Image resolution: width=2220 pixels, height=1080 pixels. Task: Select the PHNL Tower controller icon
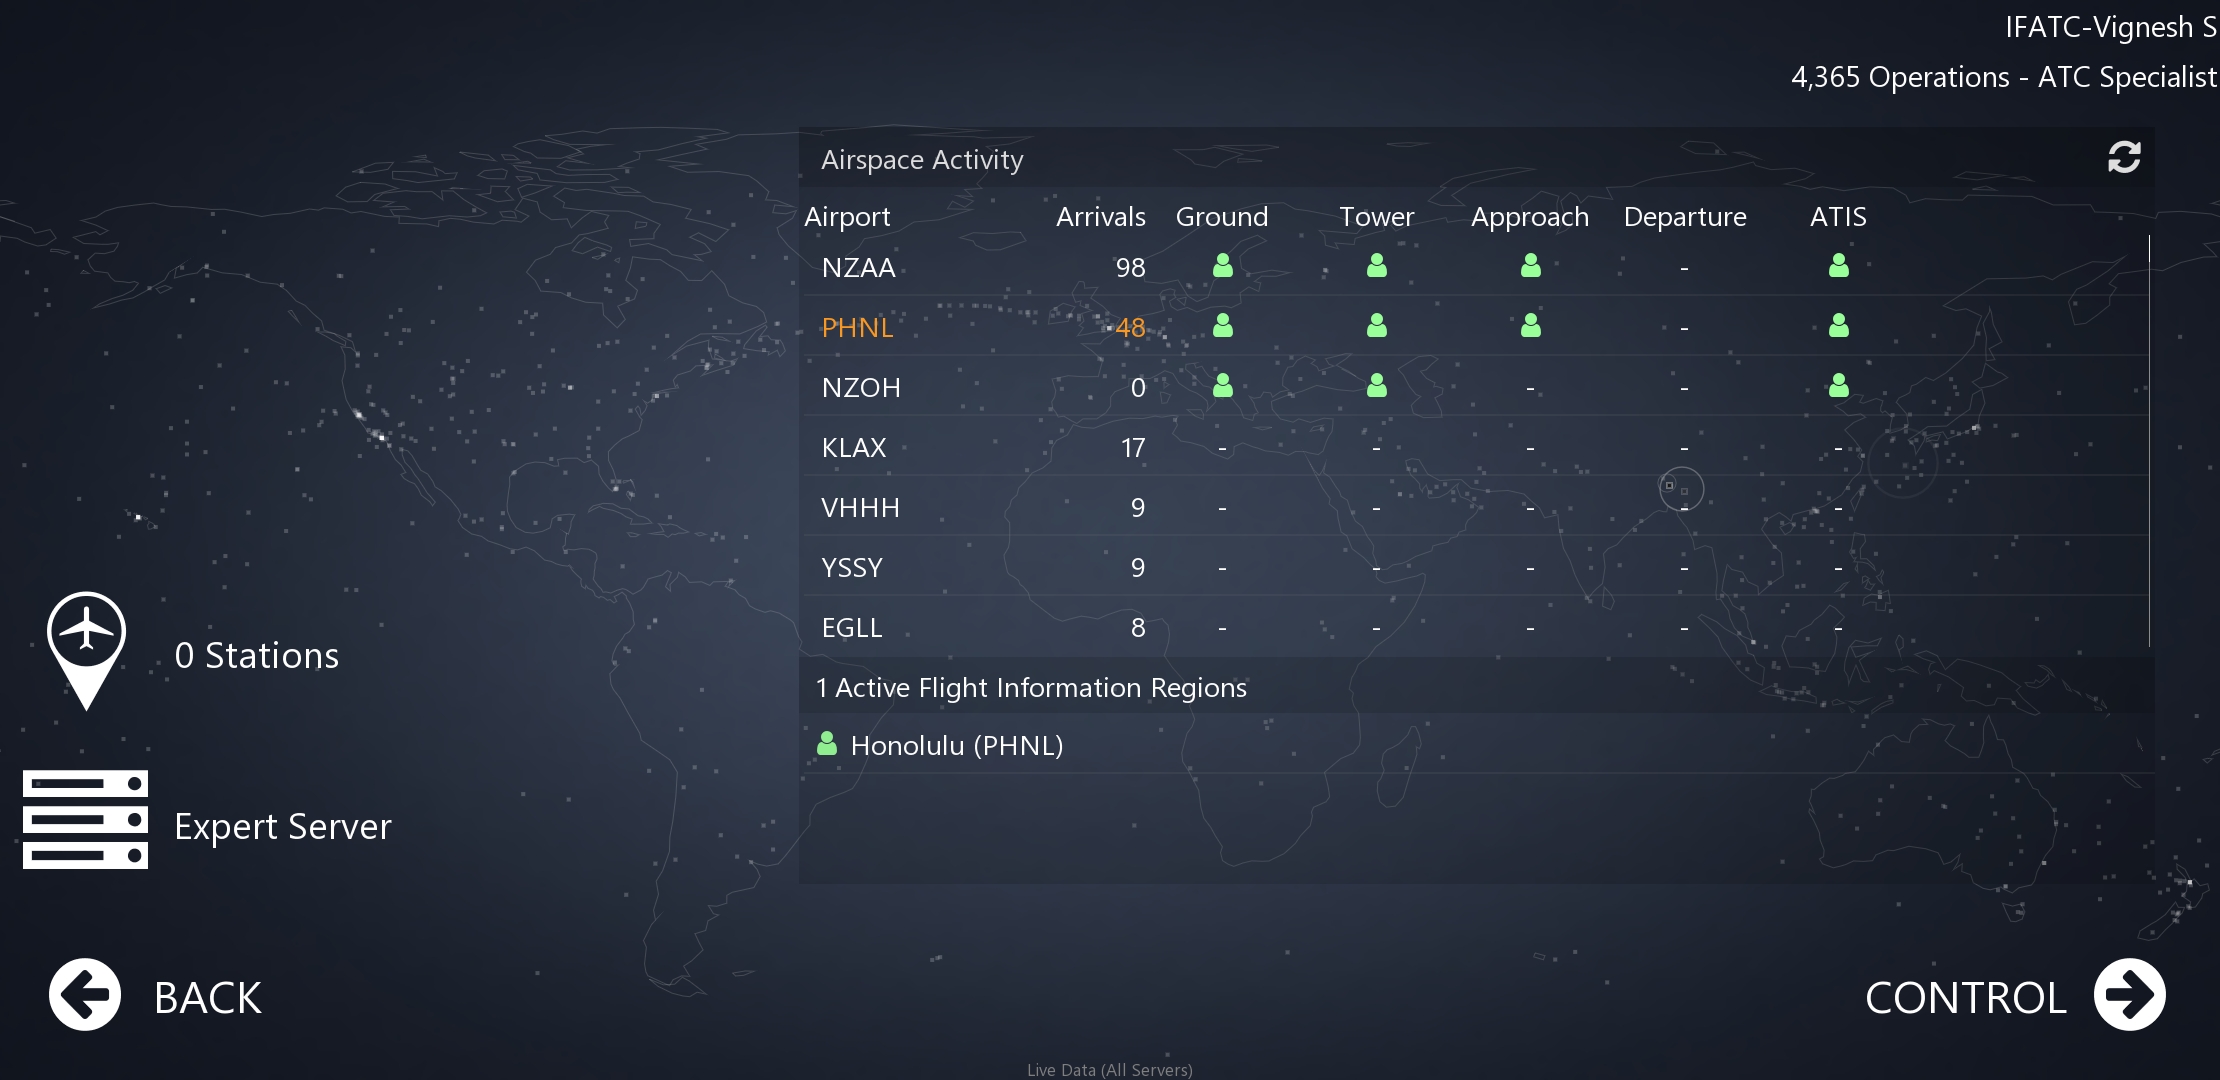1377,326
